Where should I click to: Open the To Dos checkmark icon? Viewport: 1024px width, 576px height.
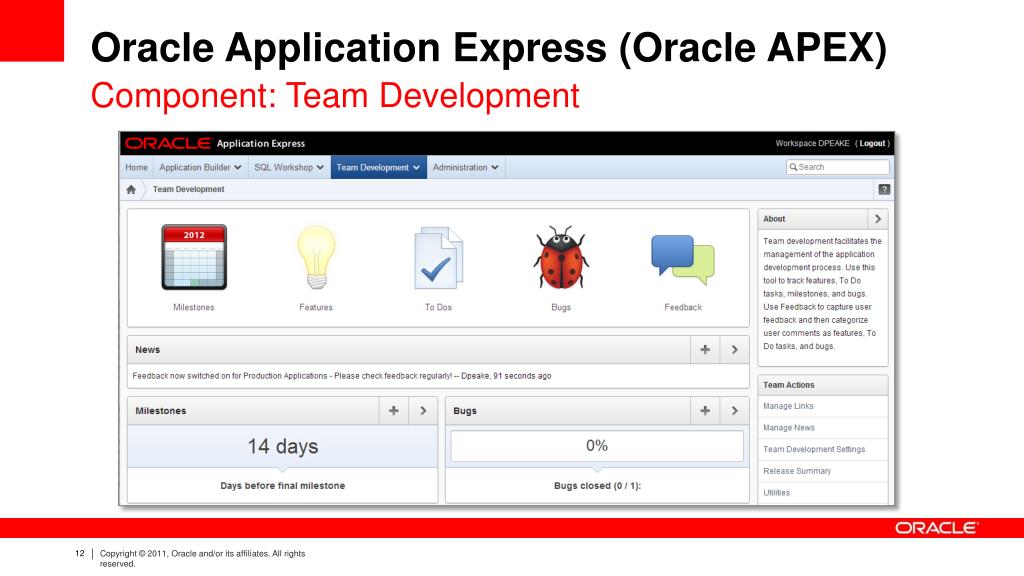click(x=438, y=258)
